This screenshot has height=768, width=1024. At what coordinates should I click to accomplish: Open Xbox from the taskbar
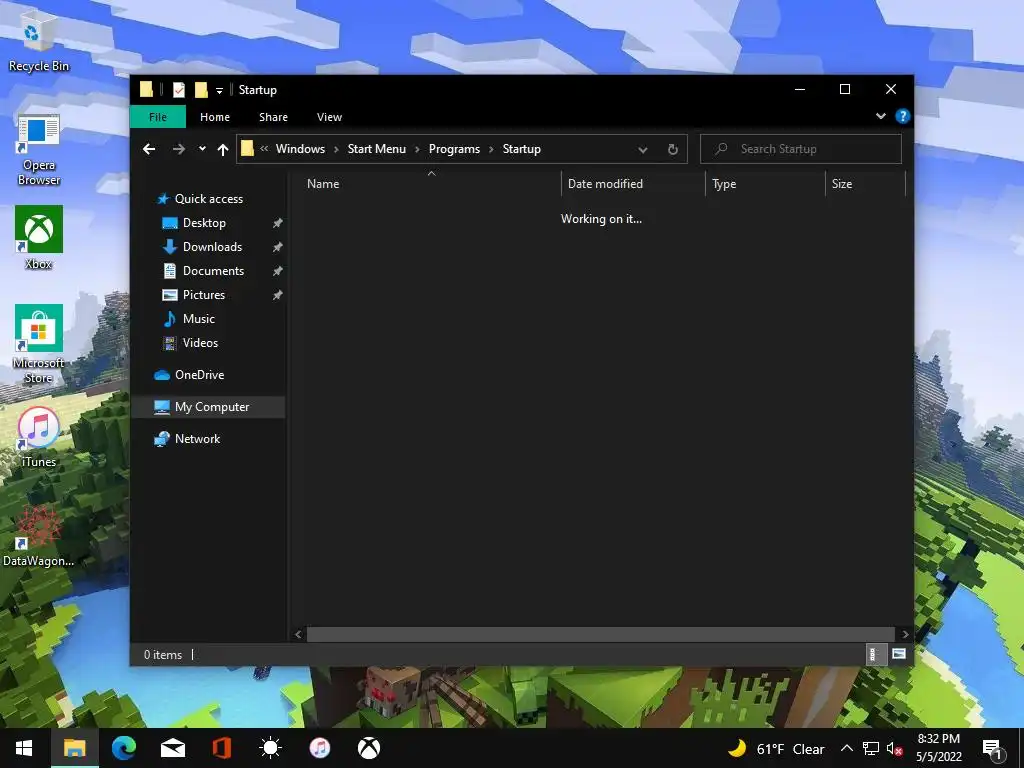pyautogui.click(x=368, y=748)
